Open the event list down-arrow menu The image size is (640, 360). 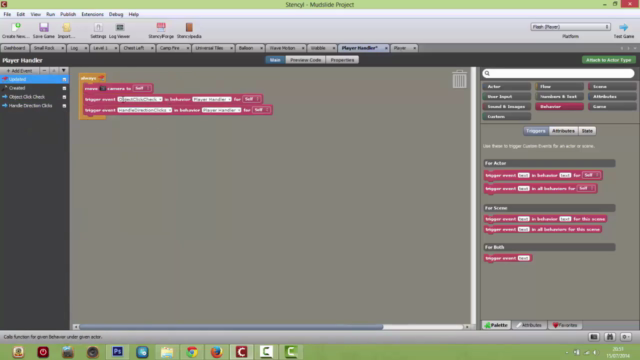coord(63,71)
